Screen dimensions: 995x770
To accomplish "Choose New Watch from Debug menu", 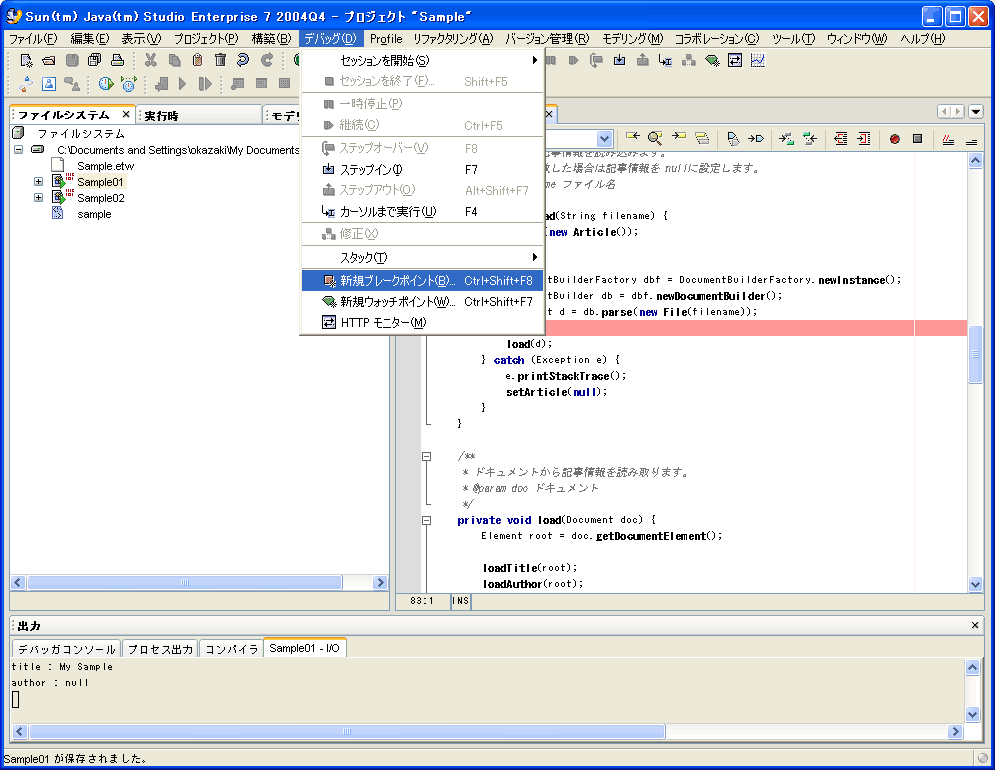I will click(x=423, y=302).
